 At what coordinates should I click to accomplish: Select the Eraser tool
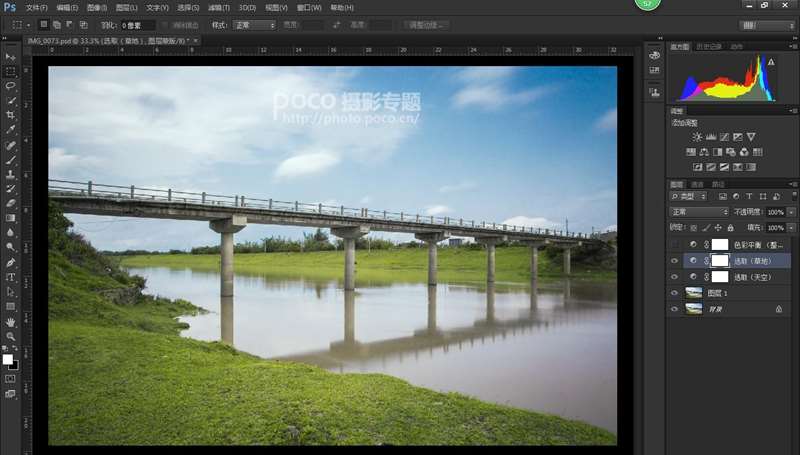click(x=11, y=203)
